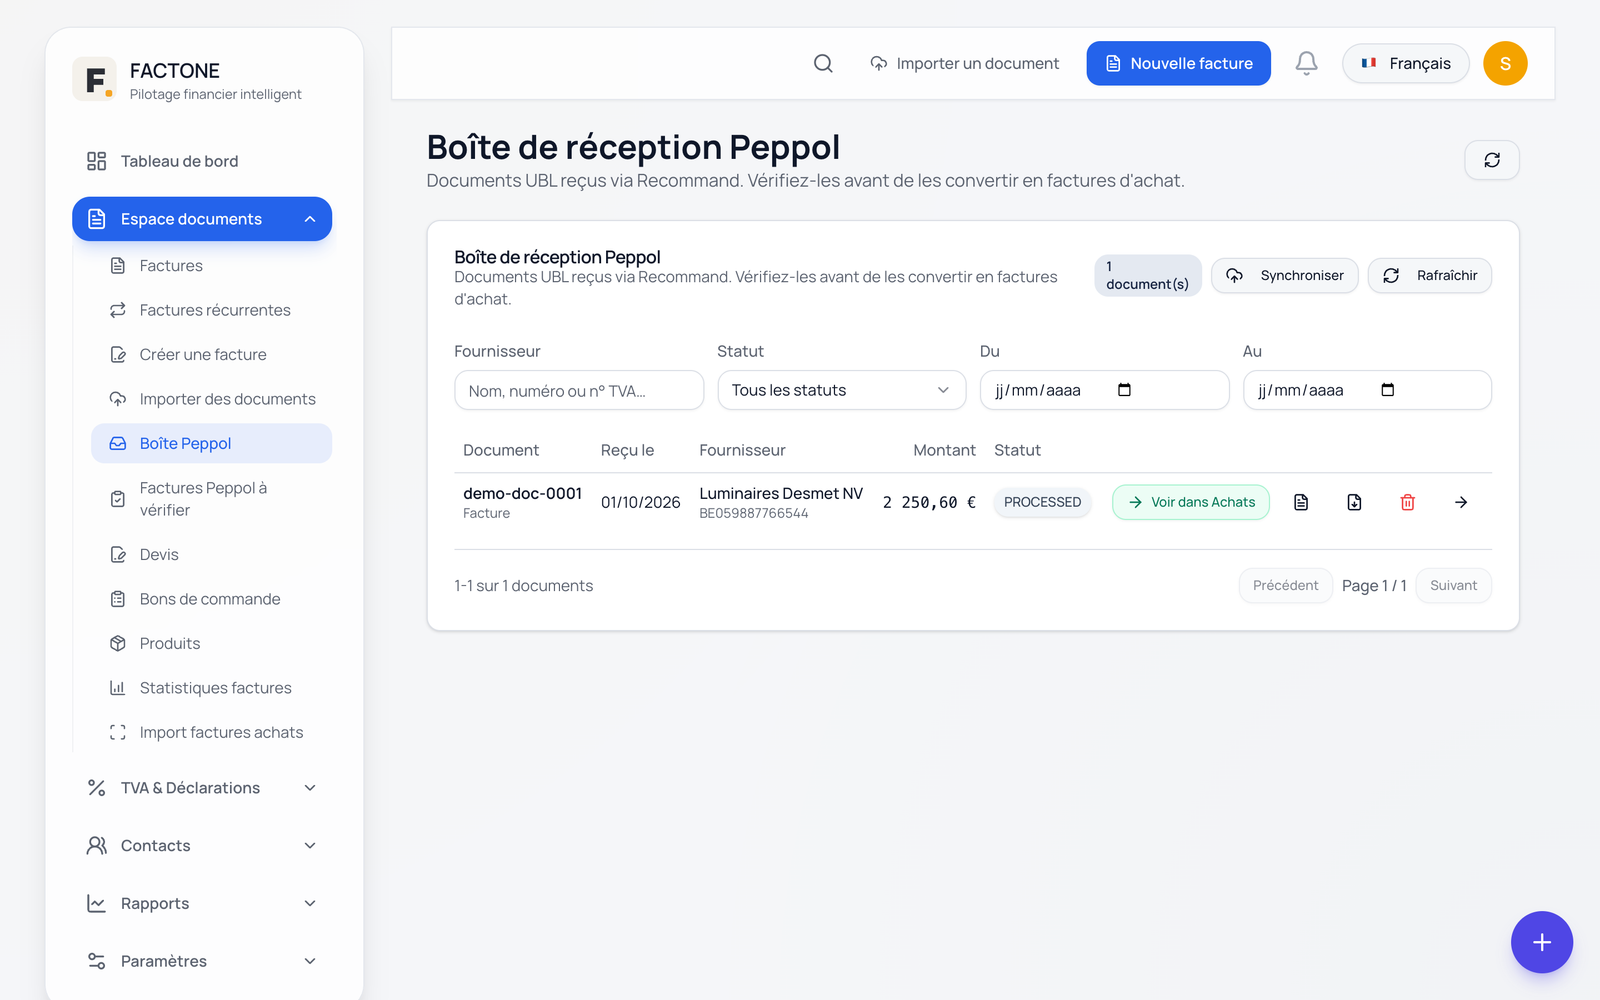Expand the Paramètres chevron
The image size is (1600, 1000).
[310, 961]
